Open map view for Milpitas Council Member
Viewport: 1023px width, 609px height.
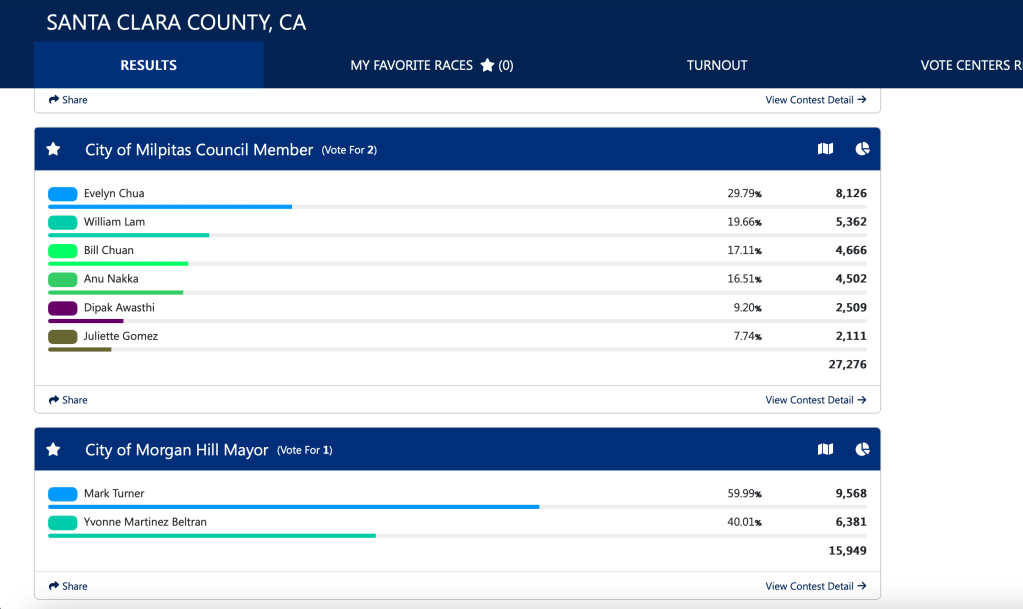825,149
